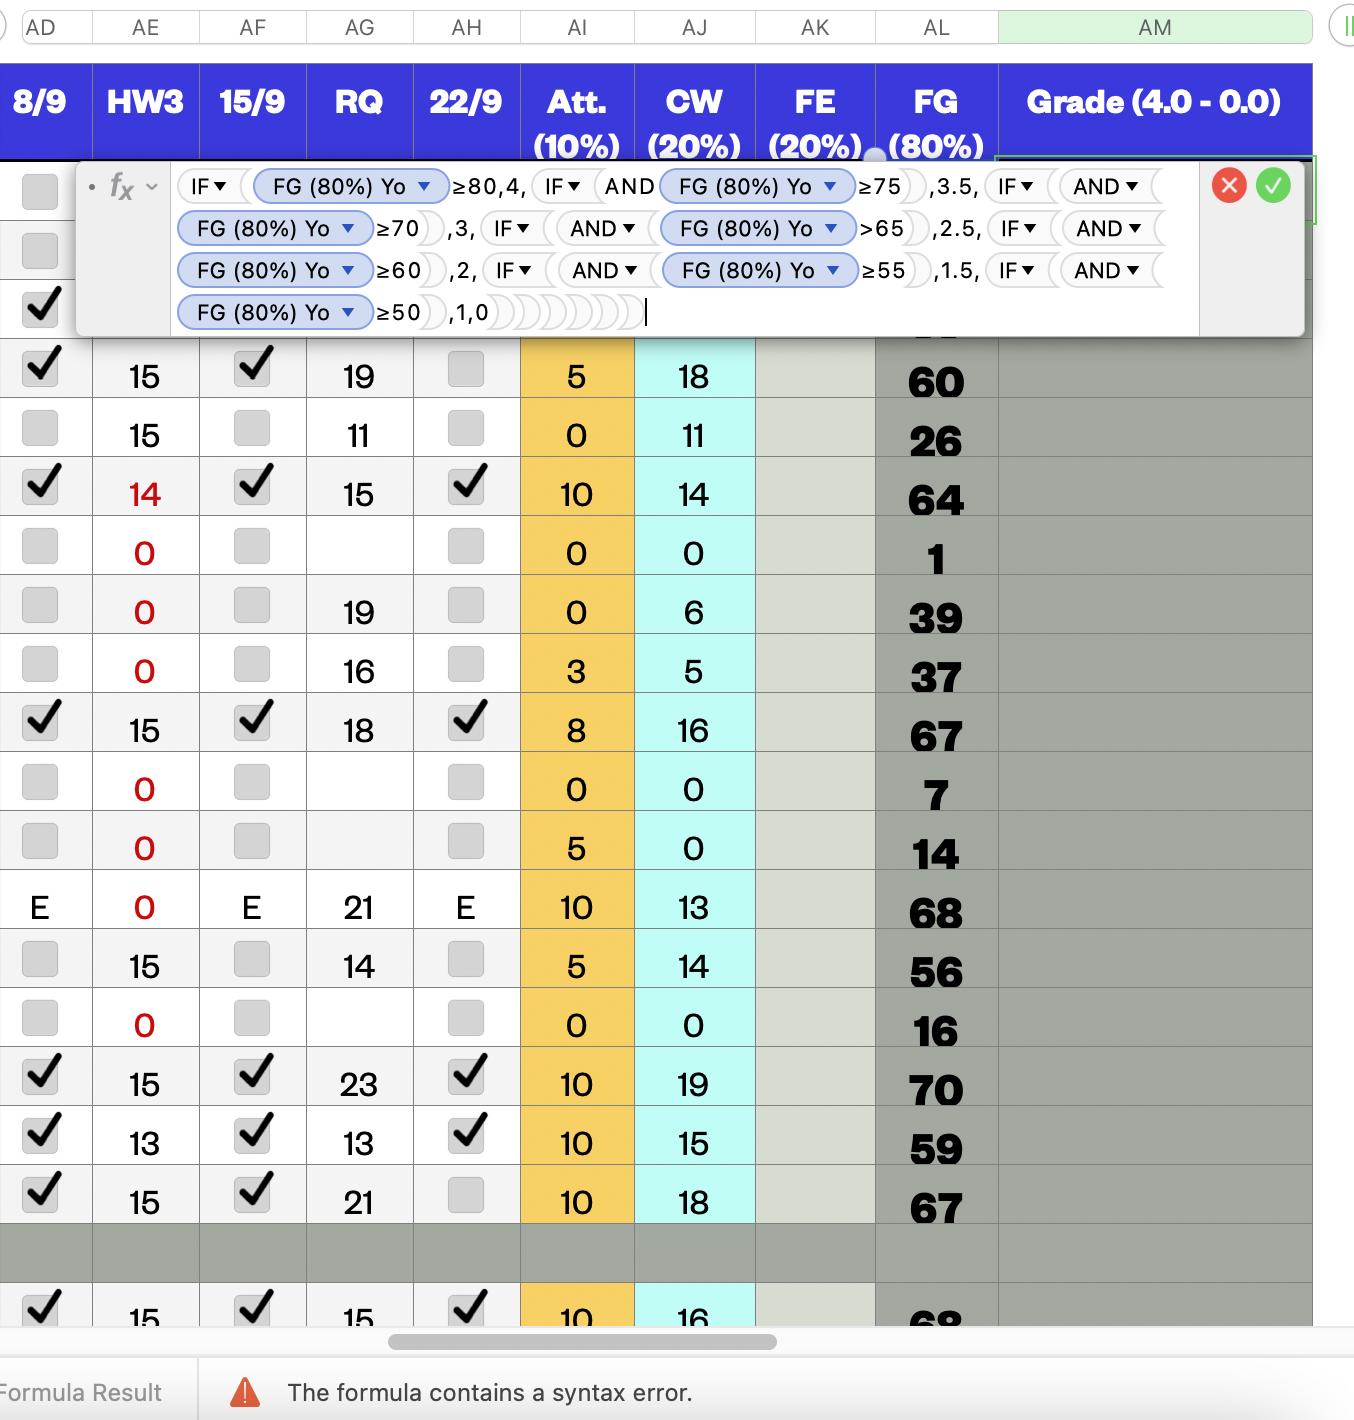Check 15/9 checkbox in the FG 7 row

pyautogui.click(x=252, y=782)
